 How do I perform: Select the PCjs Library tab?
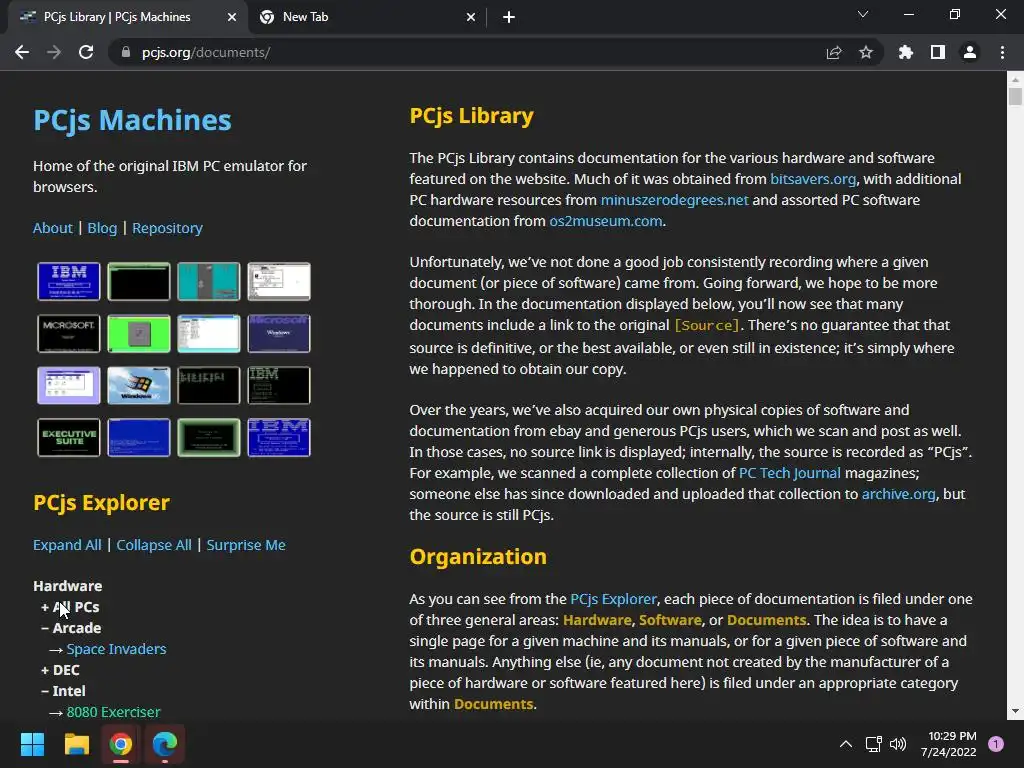pos(127,18)
